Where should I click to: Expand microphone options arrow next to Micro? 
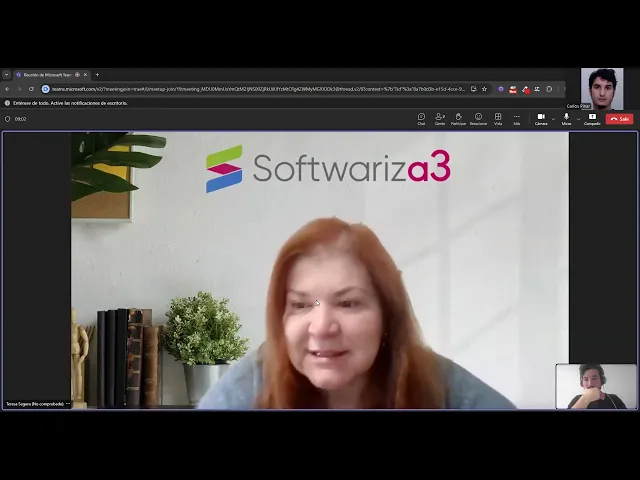[578, 119]
